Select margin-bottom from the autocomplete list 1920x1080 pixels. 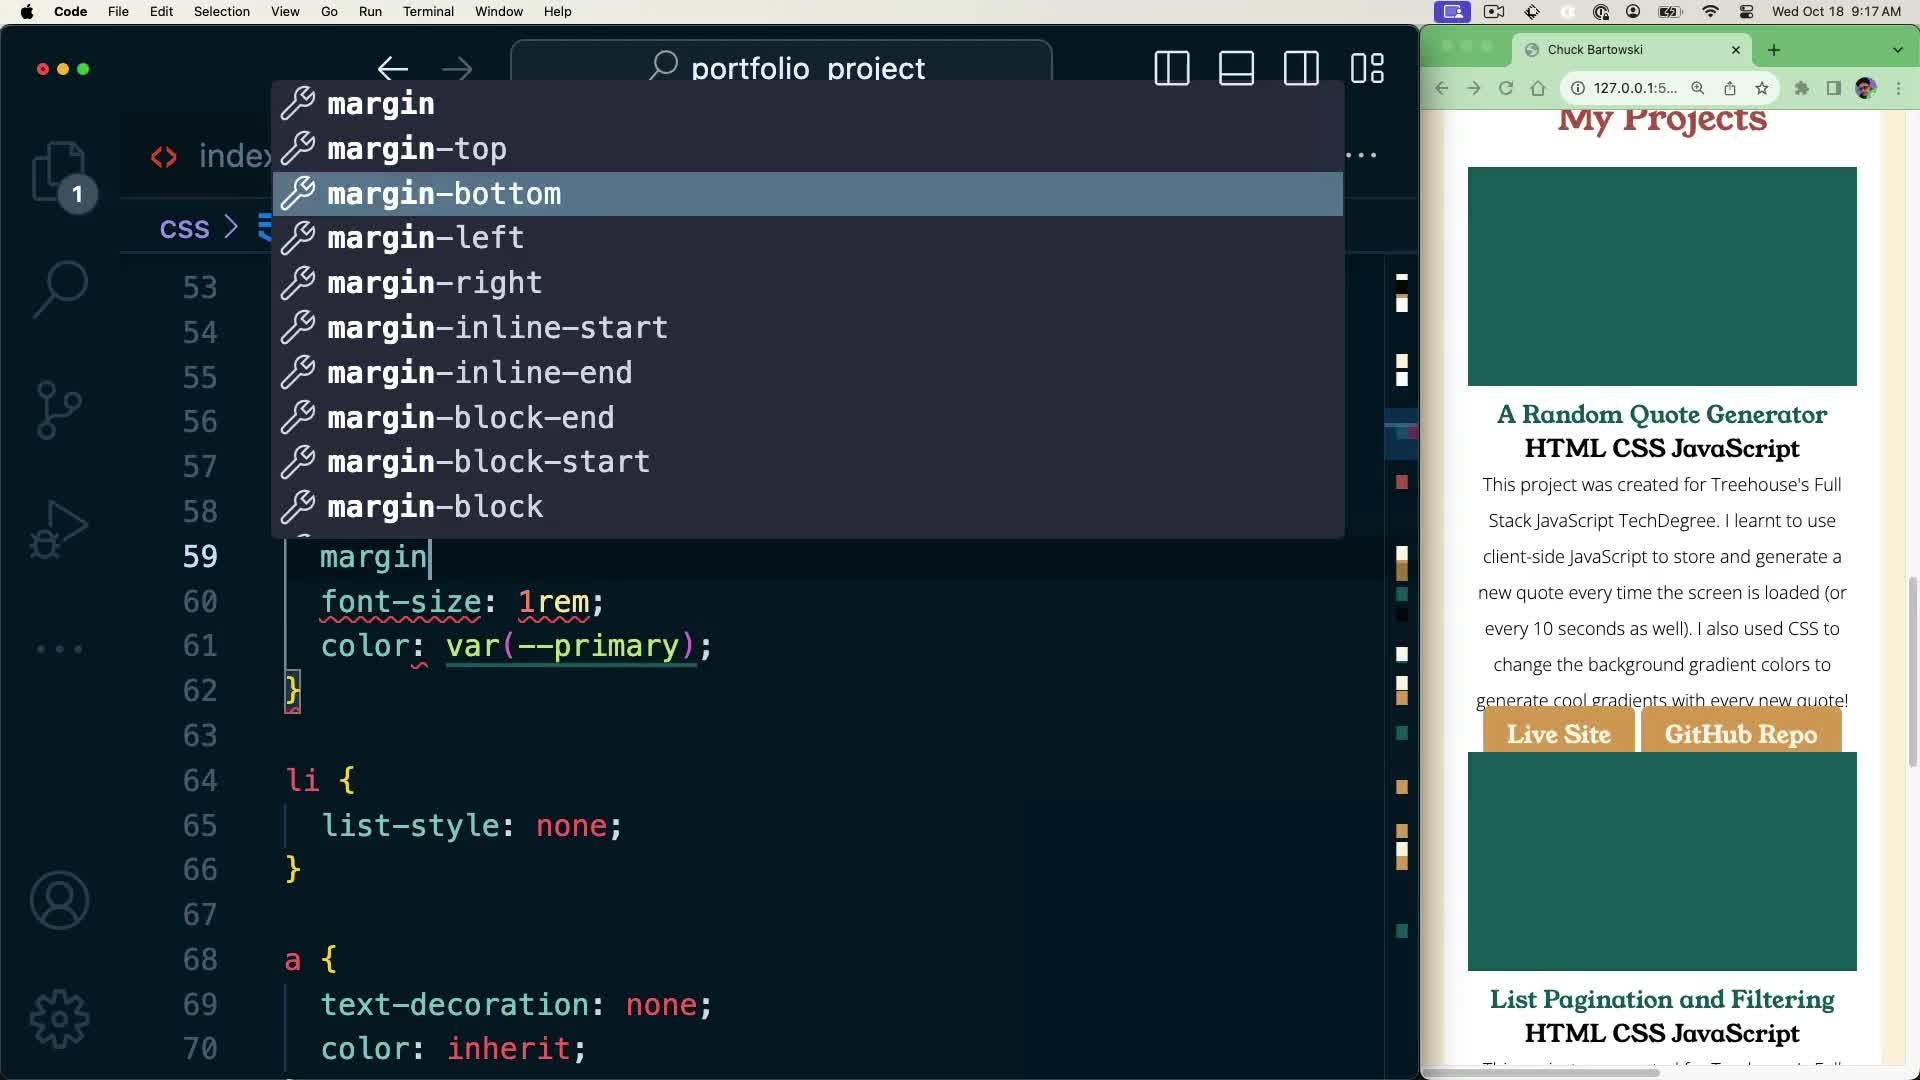coord(444,193)
